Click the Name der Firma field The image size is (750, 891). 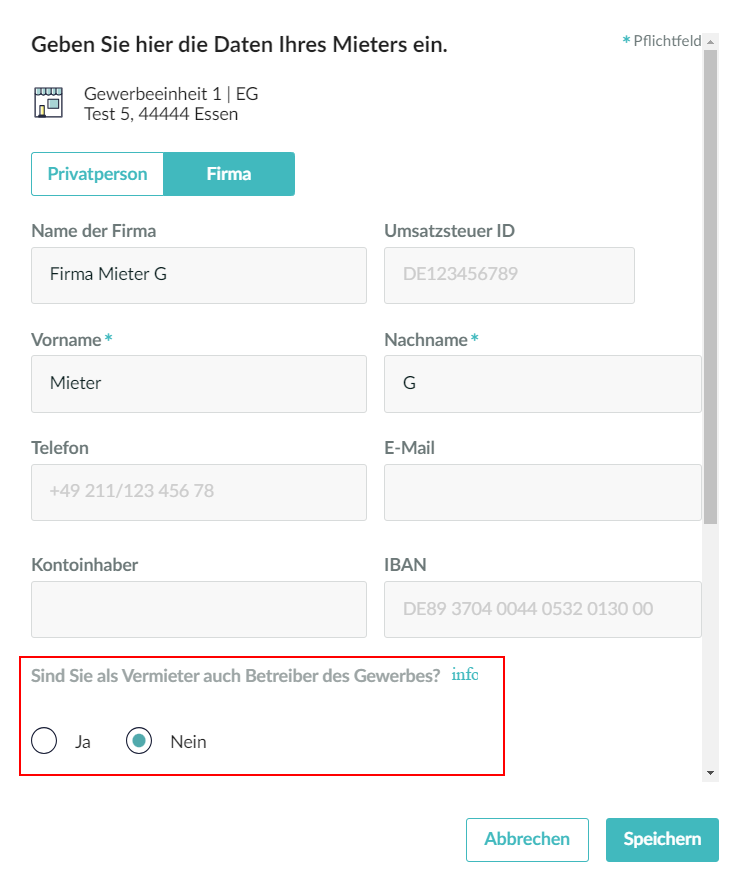tap(199, 275)
